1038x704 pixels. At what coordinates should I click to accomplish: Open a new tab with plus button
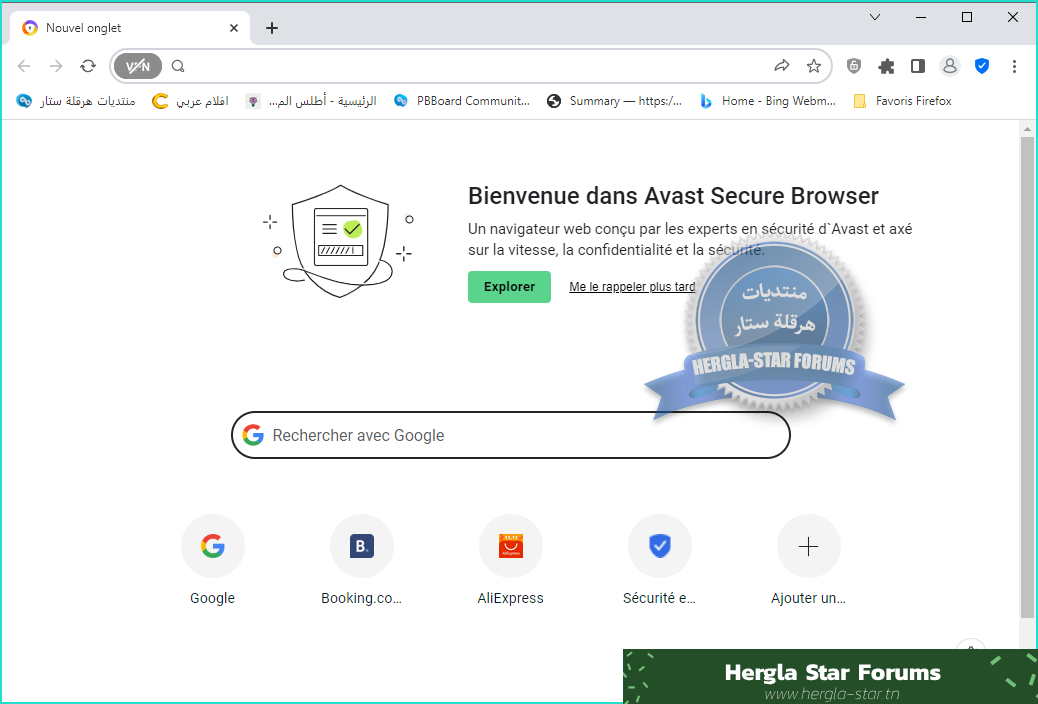271,28
